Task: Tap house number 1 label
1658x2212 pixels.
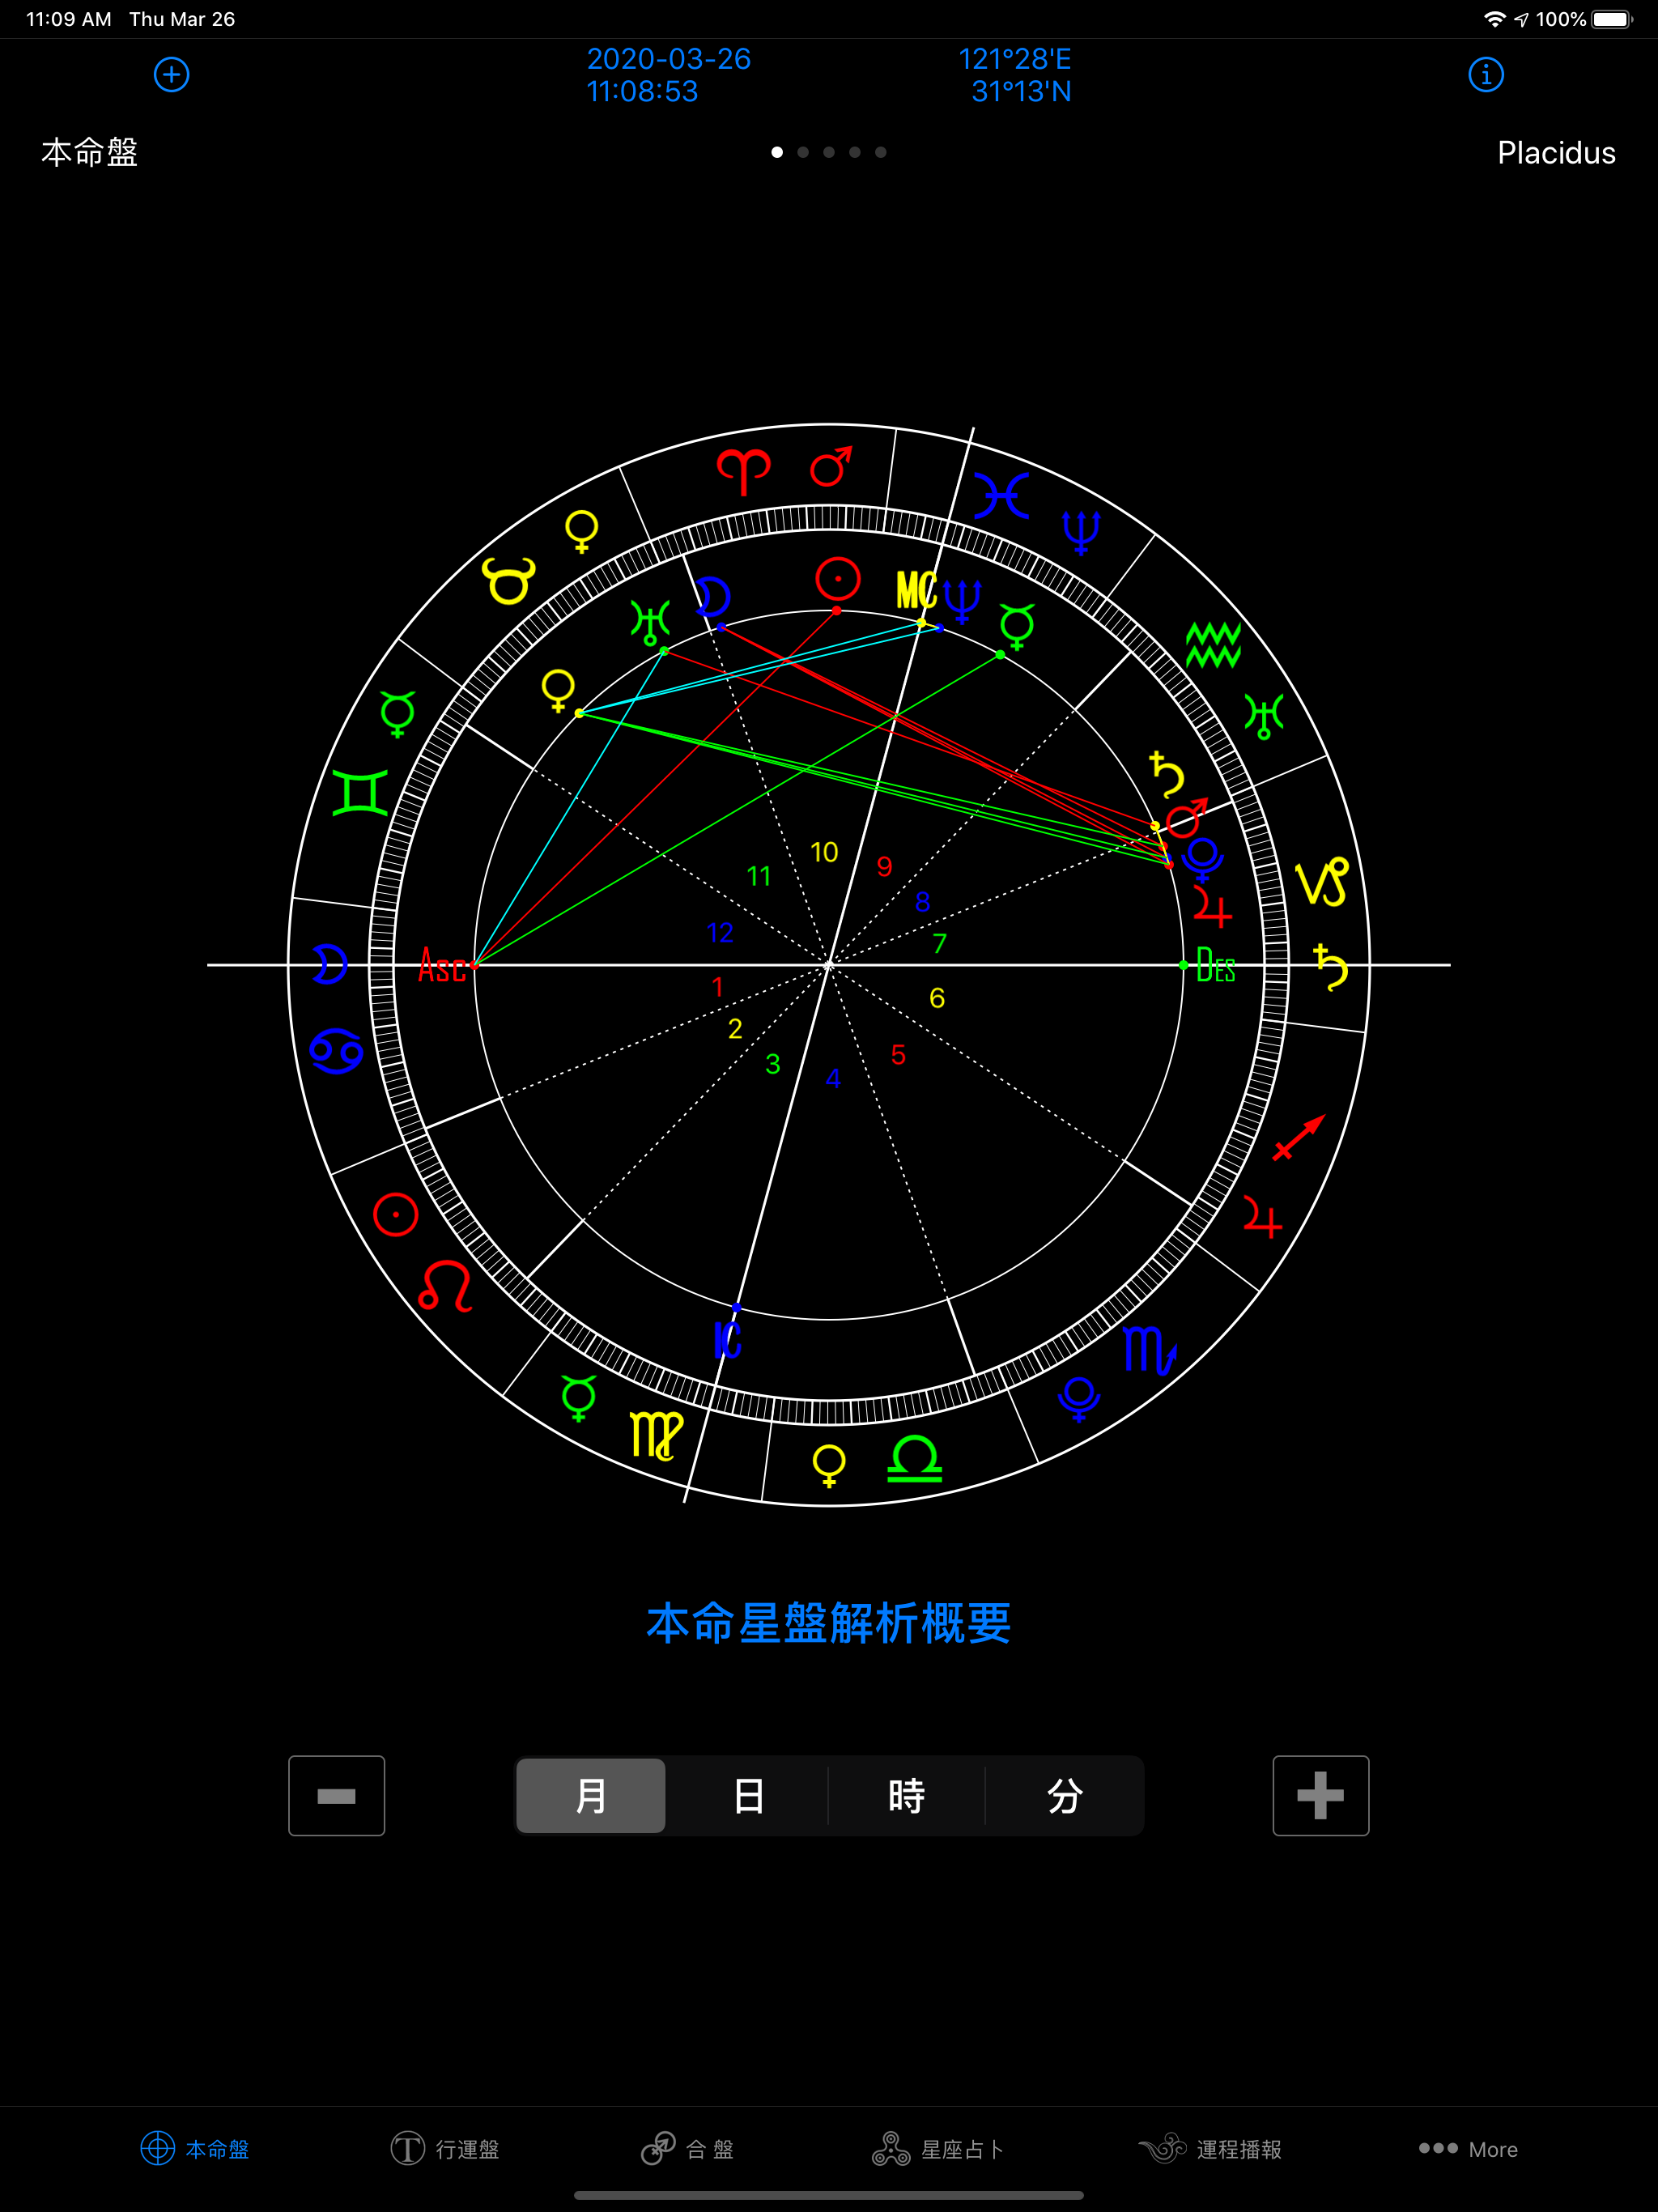Action: point(717,987)
